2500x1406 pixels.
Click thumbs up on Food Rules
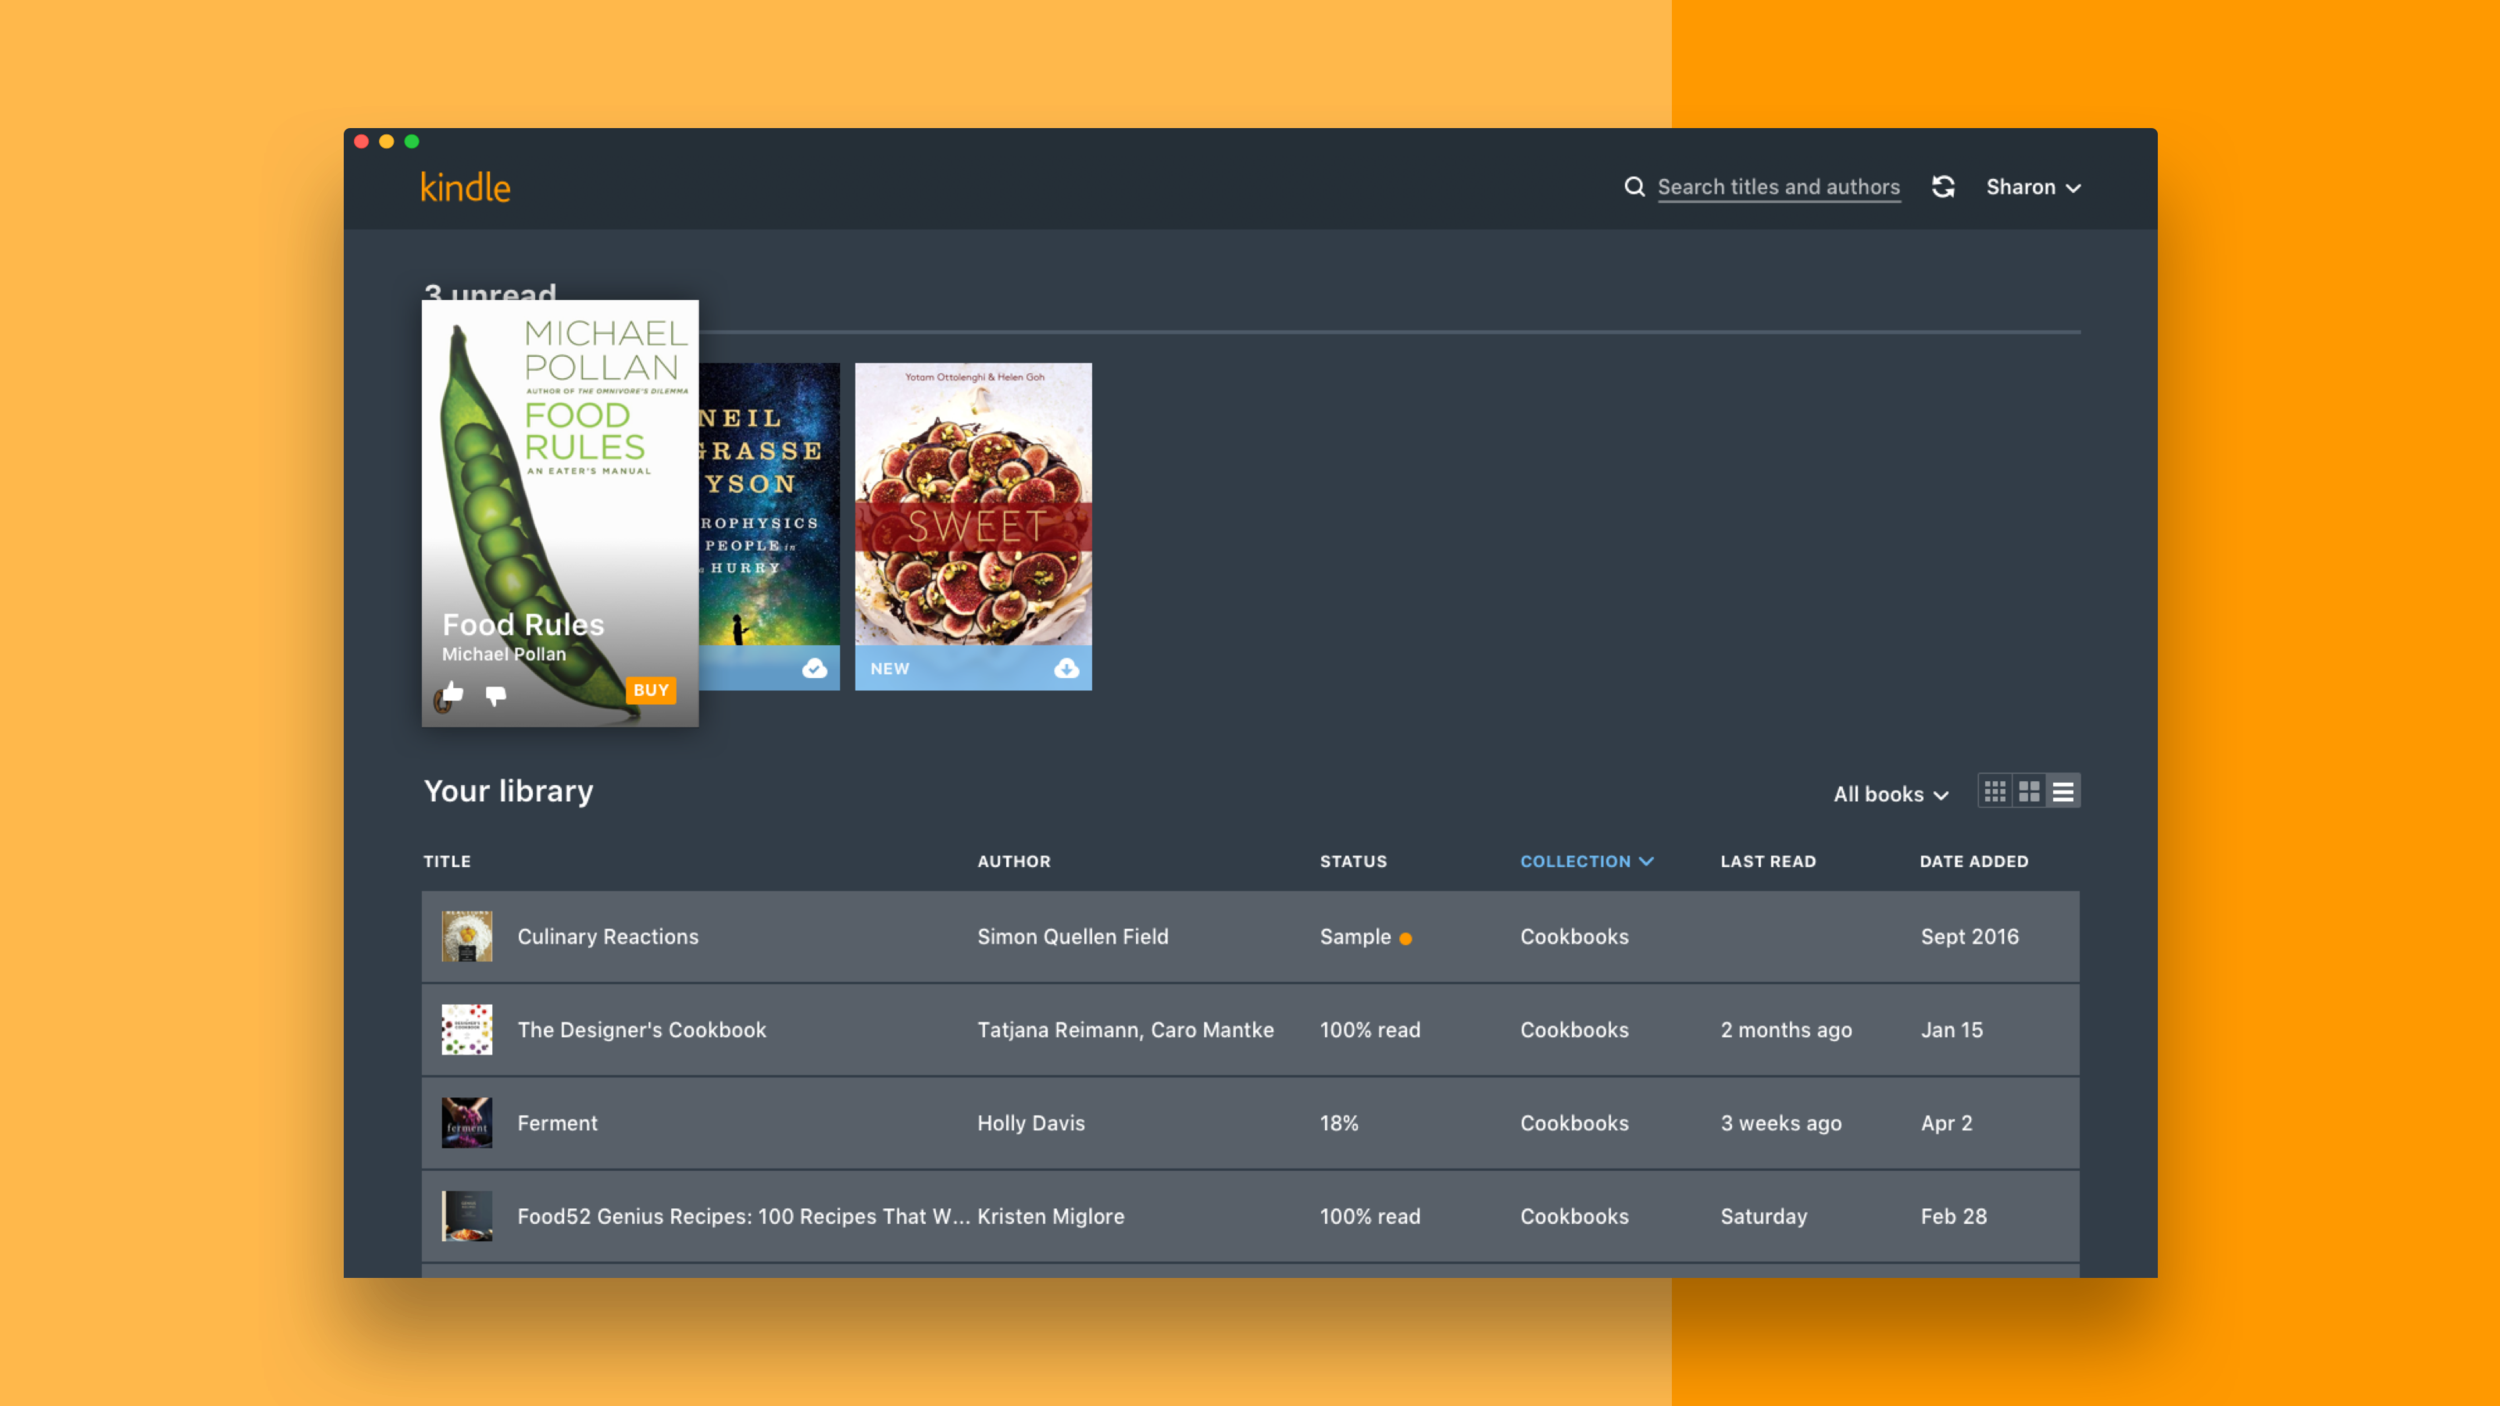pyautogui.click(x=453, y=692)
